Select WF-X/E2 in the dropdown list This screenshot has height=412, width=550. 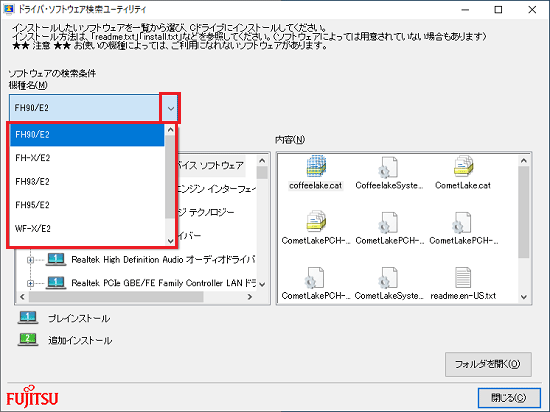pos(87,229)
